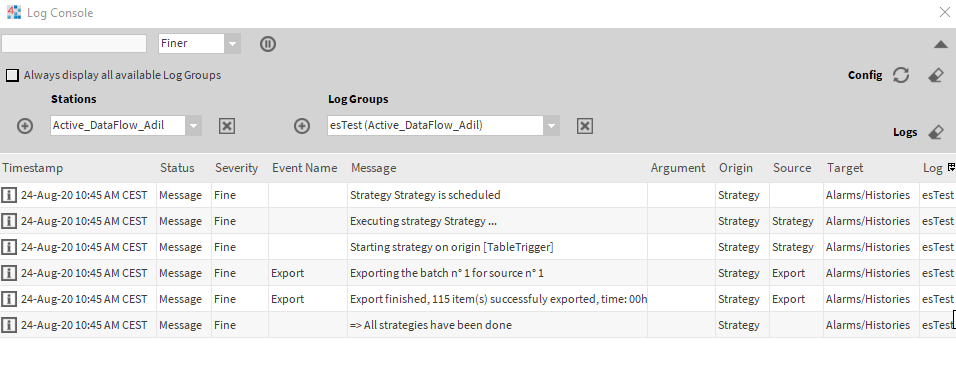956x379 pixels.
Task: Add a new station with the plus icon
Action: point(25,126)
